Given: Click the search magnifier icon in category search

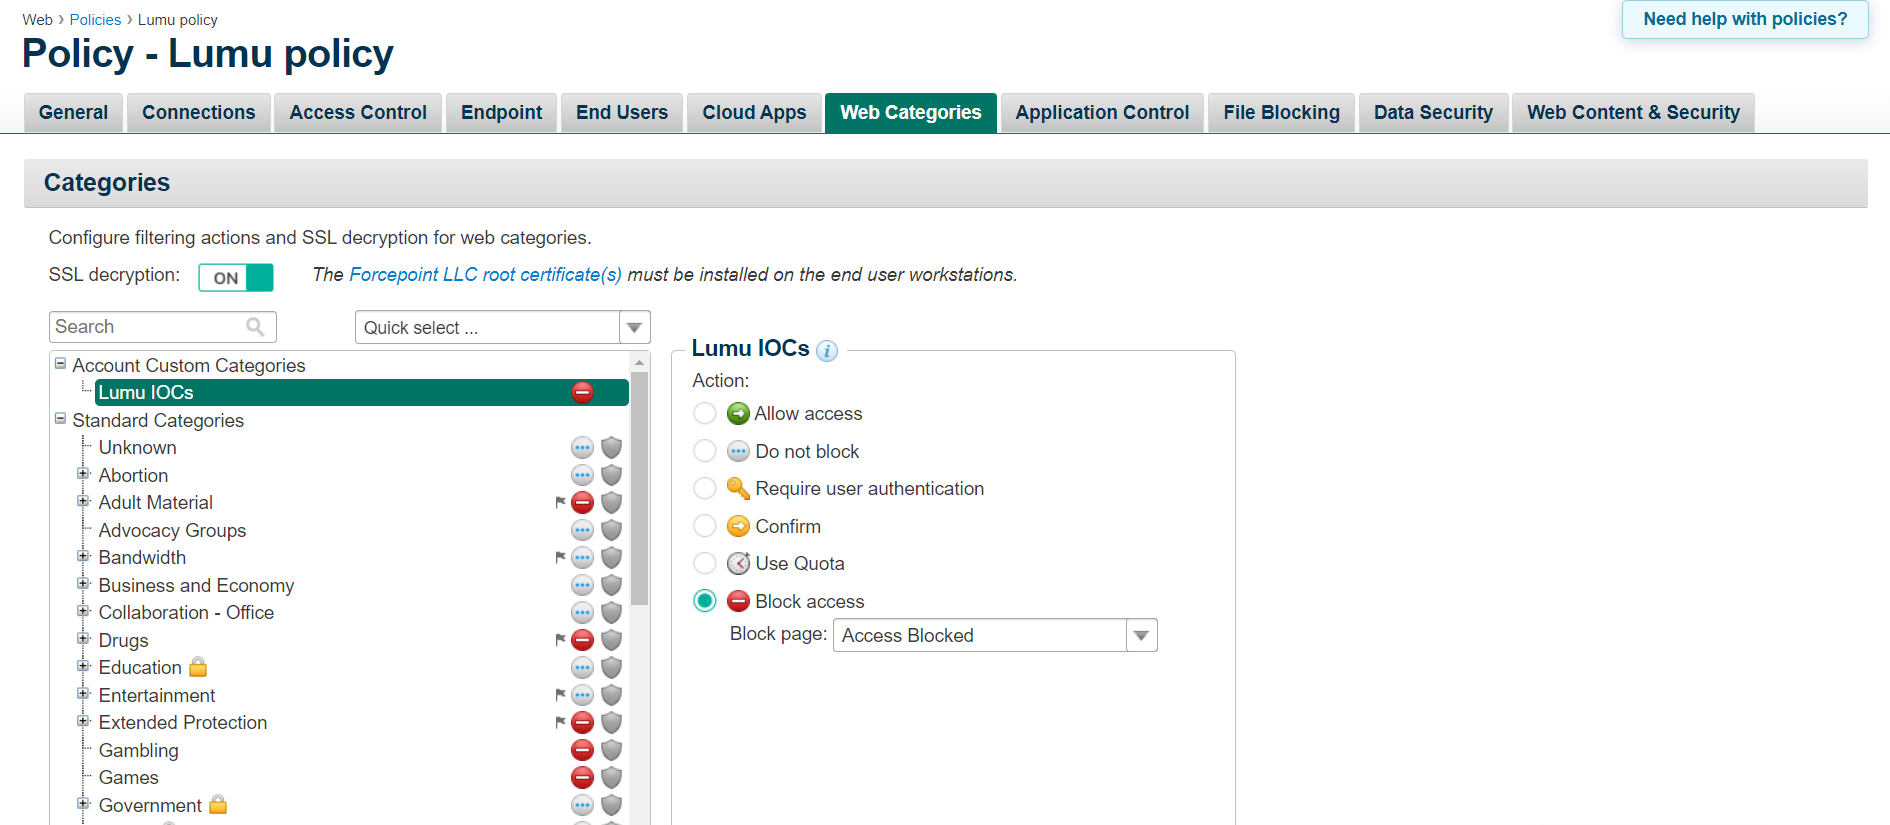Looking at the screenshot, I should click(x=255, y=327).
